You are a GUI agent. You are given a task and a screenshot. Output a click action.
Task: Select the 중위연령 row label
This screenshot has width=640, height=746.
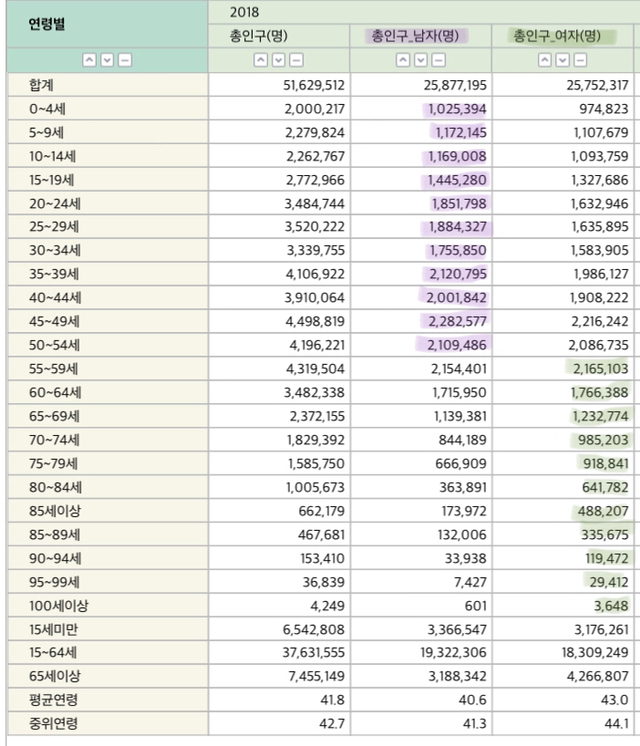pos(54,723)
